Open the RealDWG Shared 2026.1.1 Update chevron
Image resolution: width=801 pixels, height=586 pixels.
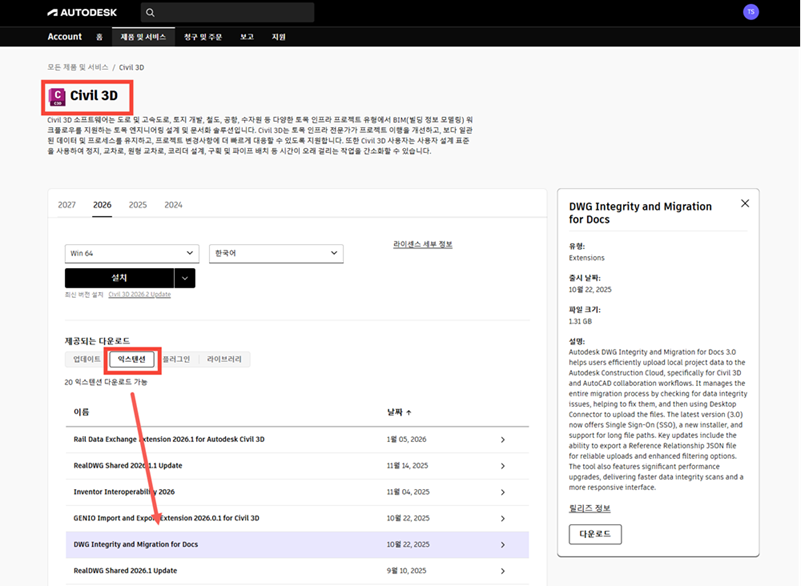point(503,466)
